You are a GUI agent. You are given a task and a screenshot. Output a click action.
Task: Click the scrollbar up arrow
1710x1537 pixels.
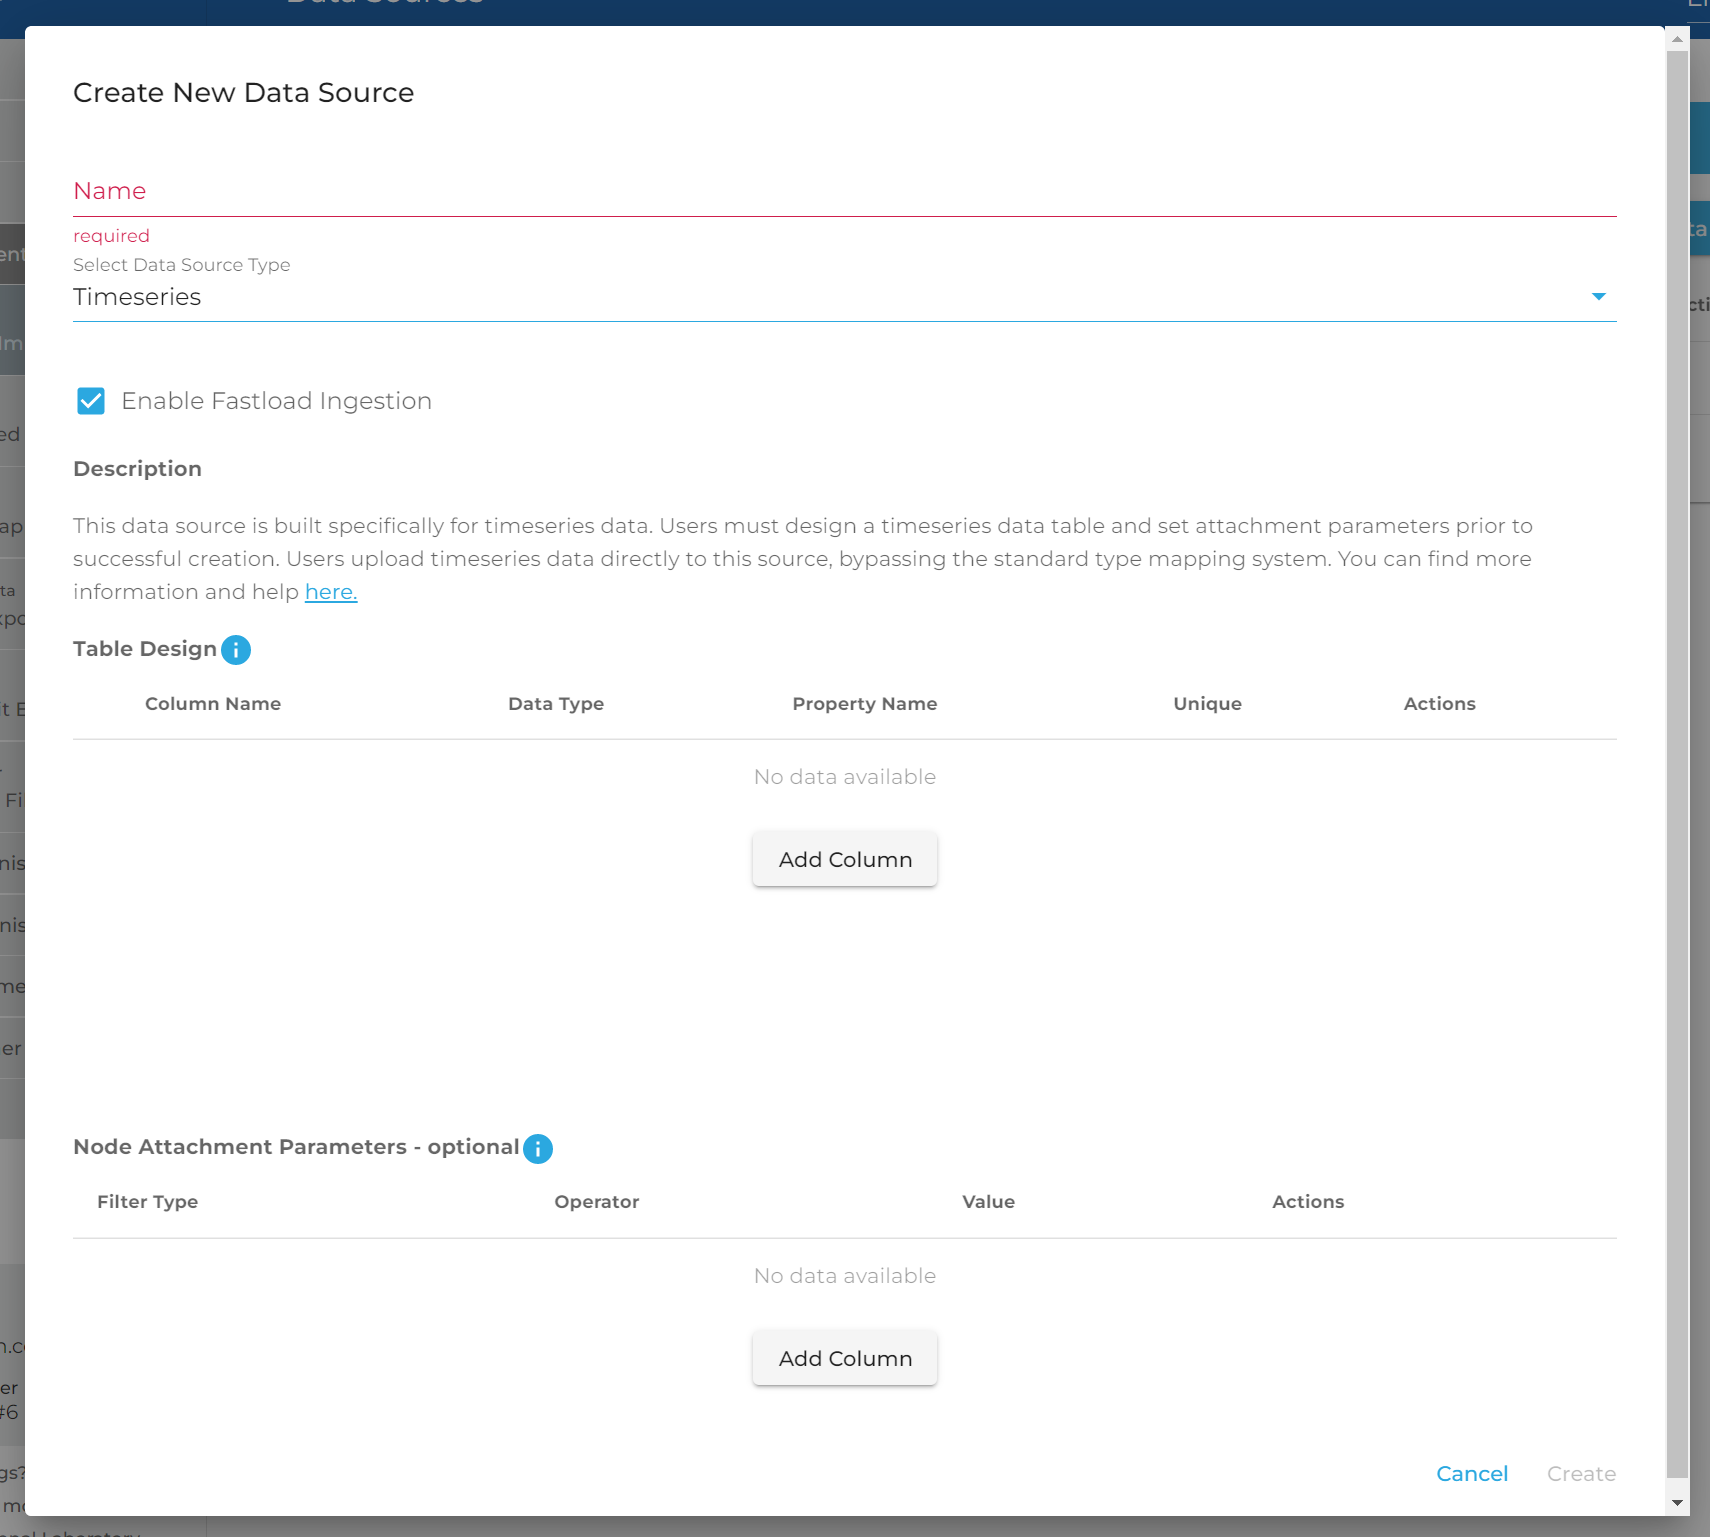click(x=1678, y=39)
